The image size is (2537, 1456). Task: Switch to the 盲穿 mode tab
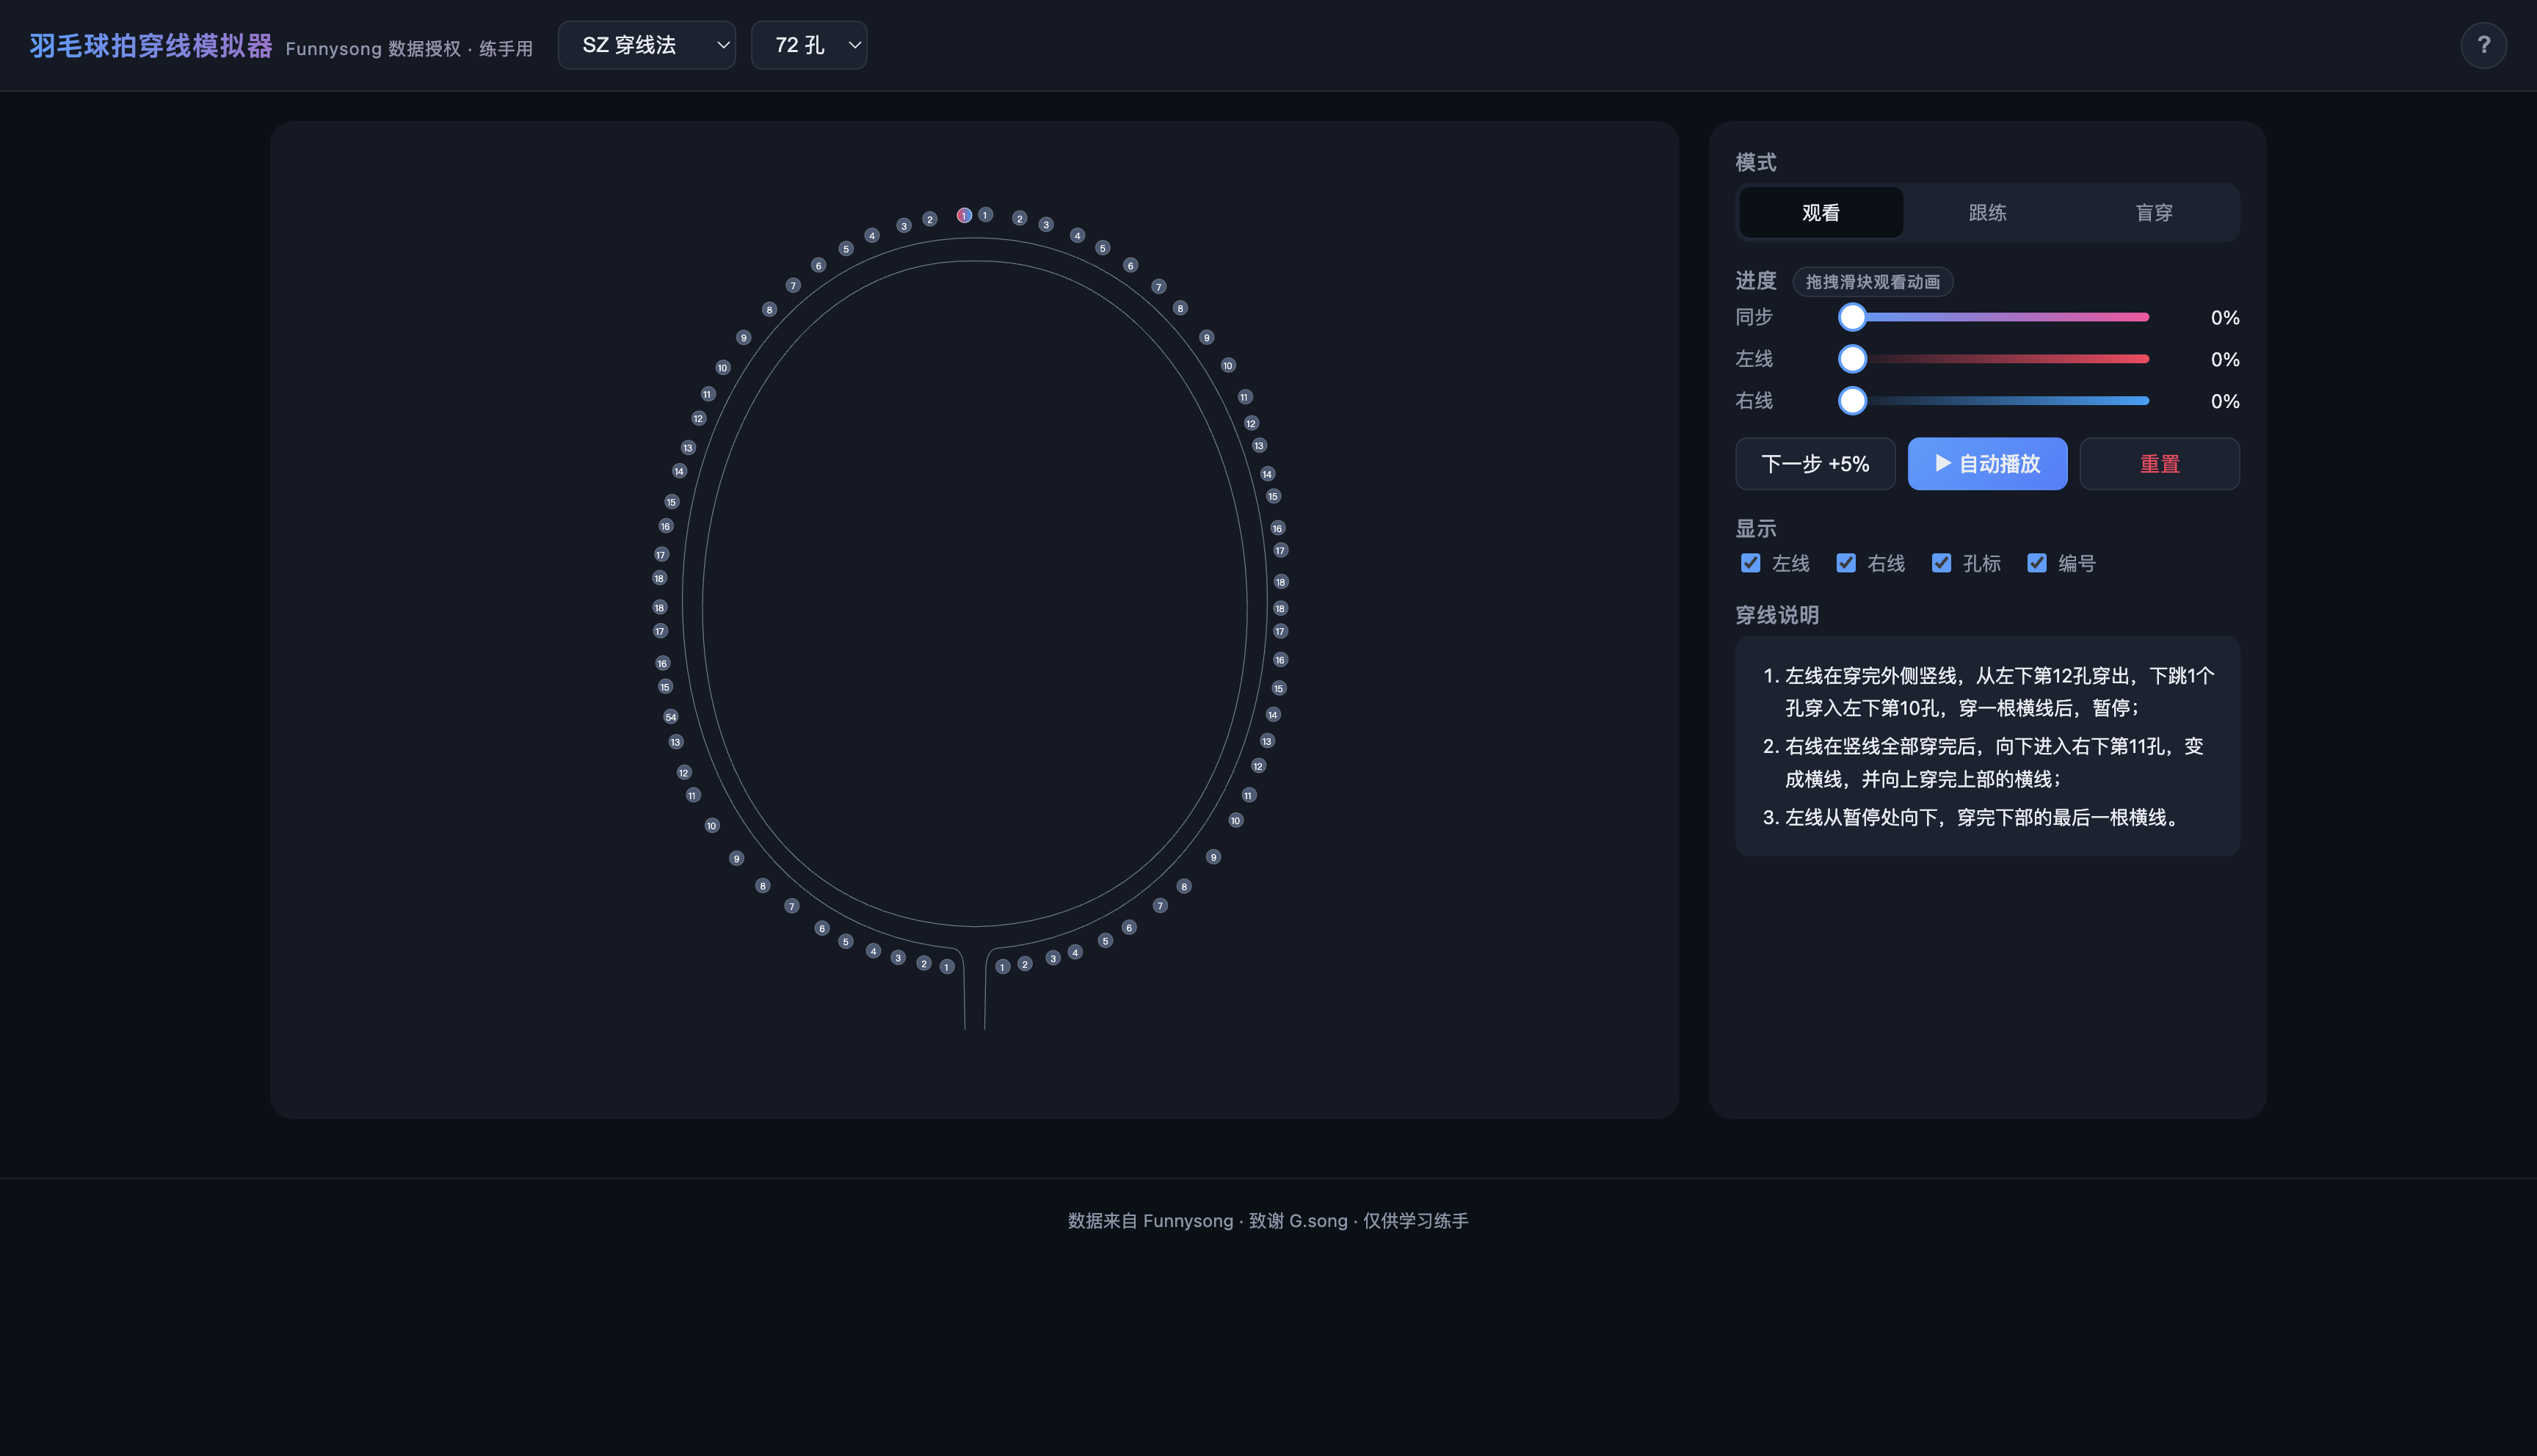click(x=2153, y=212)
